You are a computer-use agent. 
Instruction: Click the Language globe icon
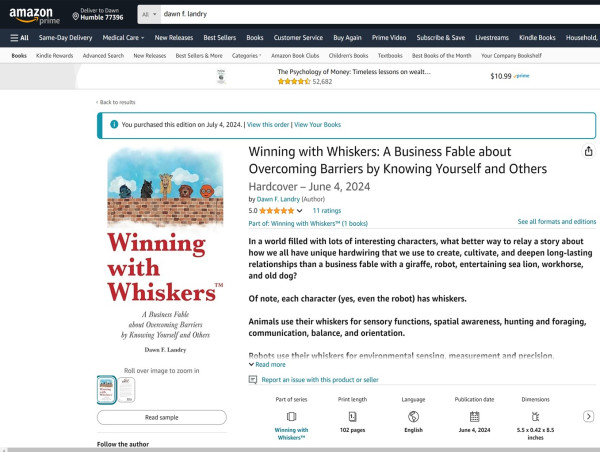(x=413, y=416)
